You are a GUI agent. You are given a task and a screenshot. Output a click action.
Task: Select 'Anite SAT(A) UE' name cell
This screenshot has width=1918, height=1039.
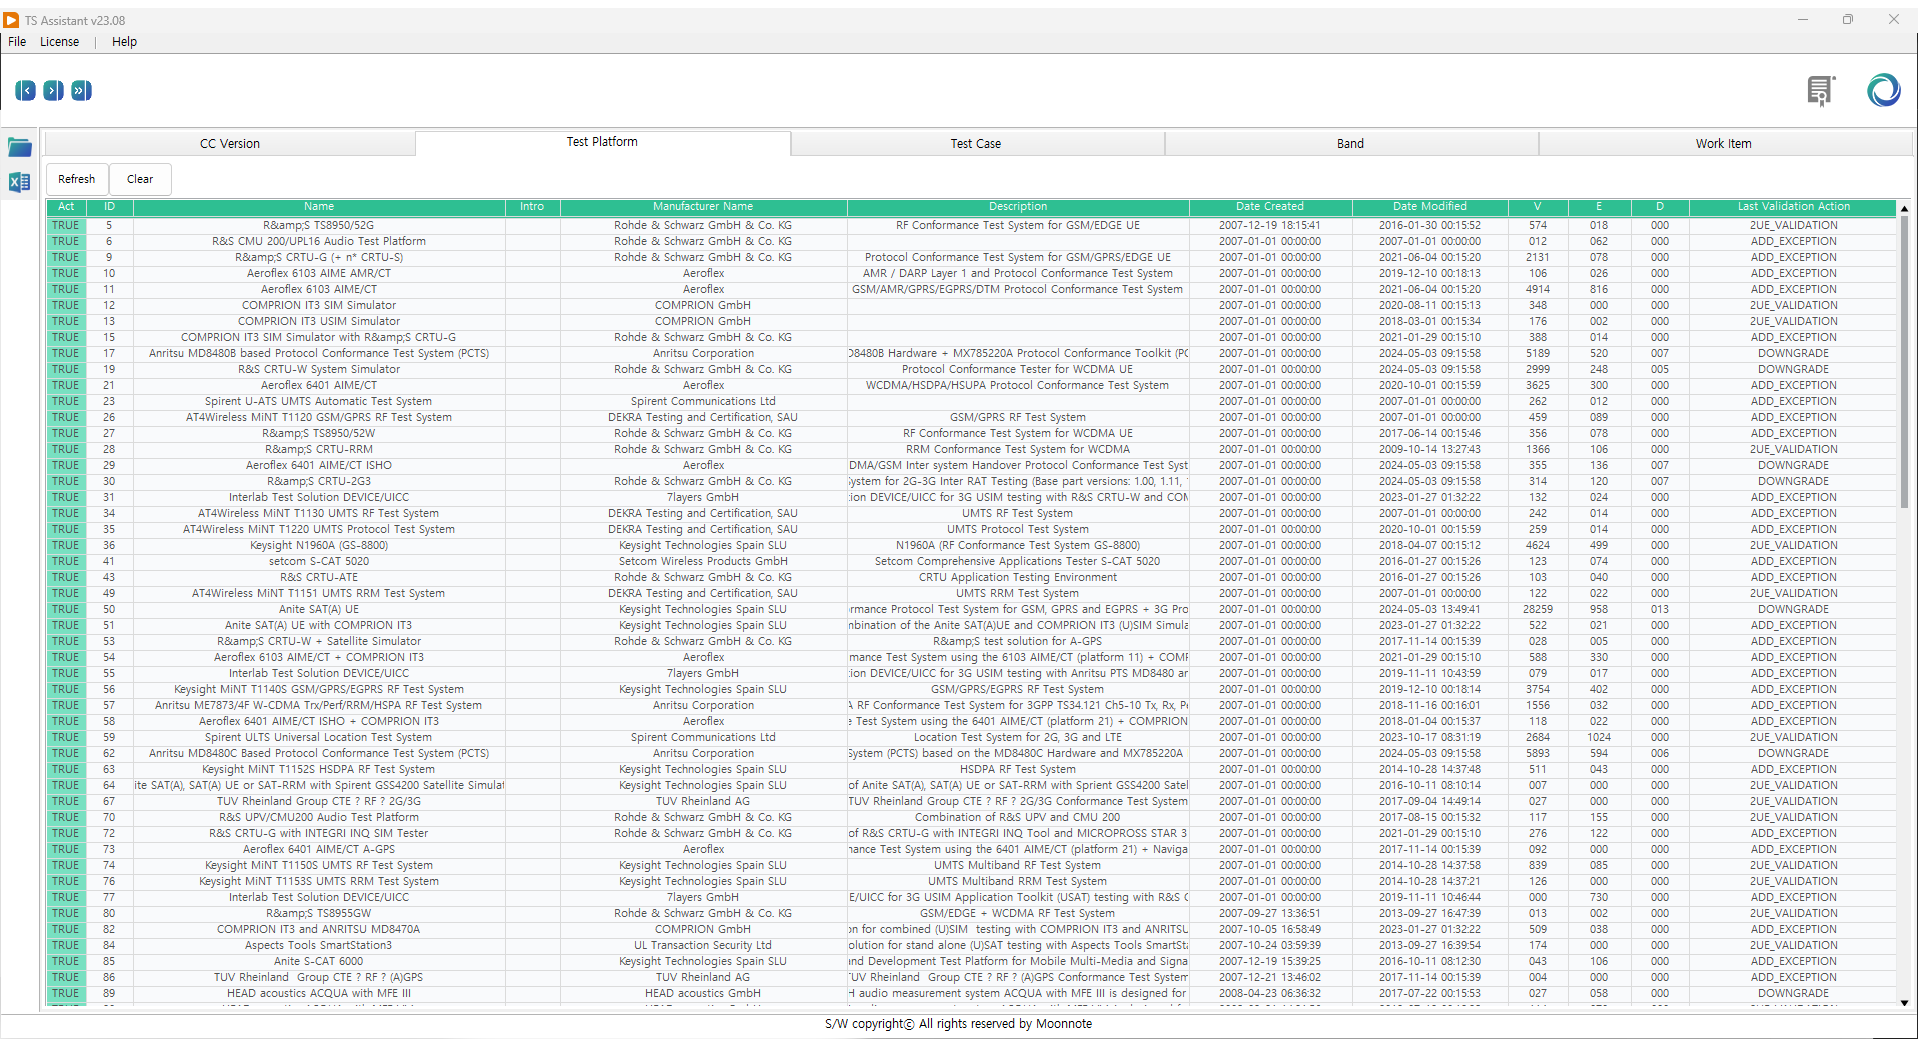tap(319, 610)
